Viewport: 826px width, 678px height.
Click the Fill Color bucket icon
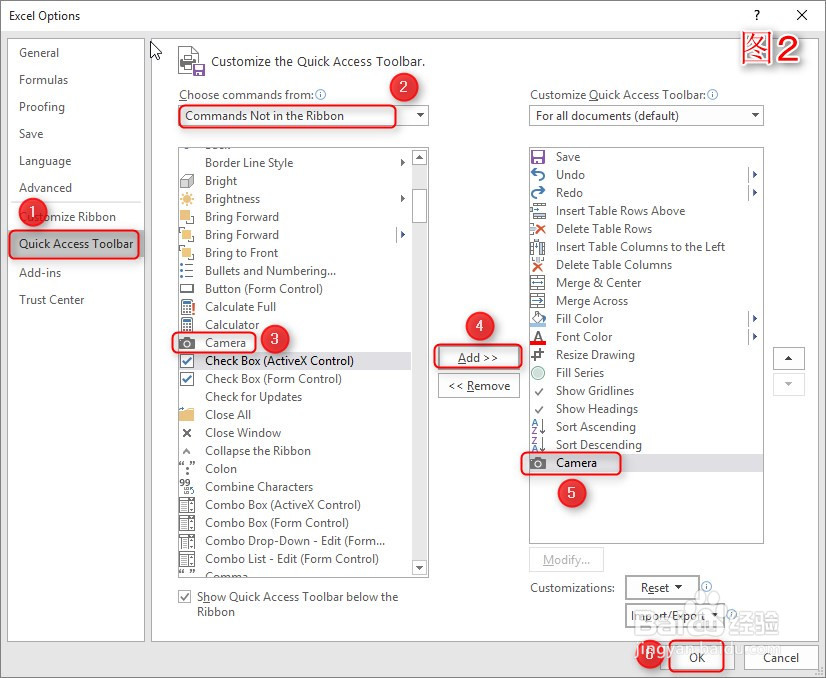click(x=538, y=319)
